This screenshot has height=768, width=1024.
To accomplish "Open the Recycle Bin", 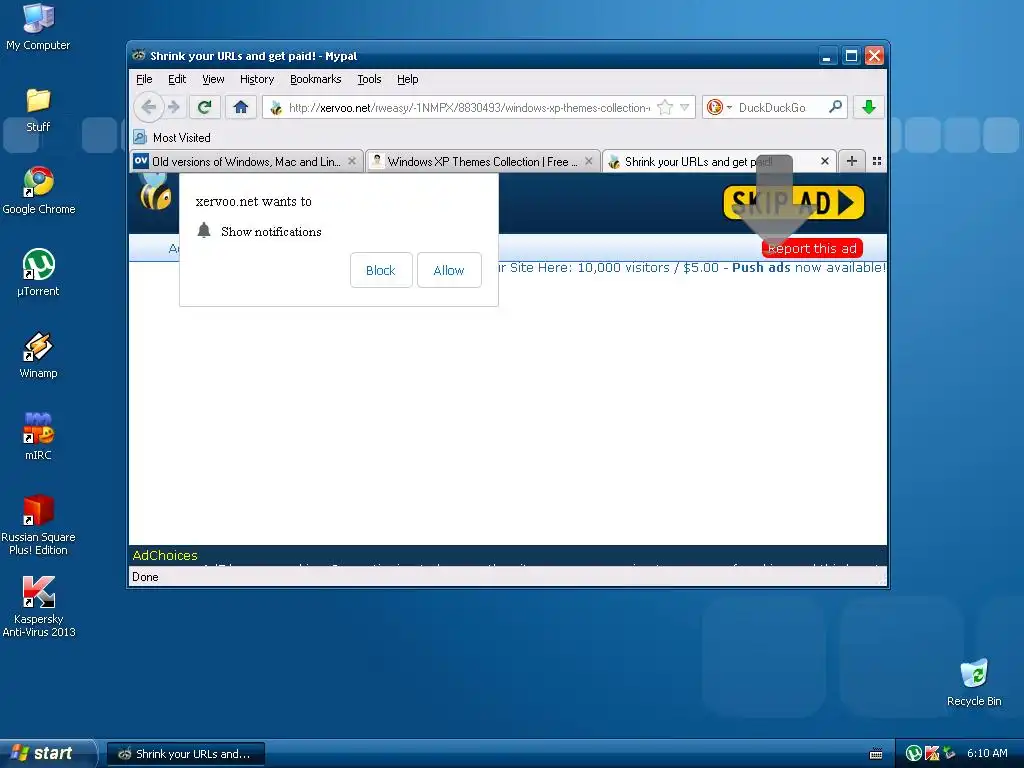I will pos(974,682).
